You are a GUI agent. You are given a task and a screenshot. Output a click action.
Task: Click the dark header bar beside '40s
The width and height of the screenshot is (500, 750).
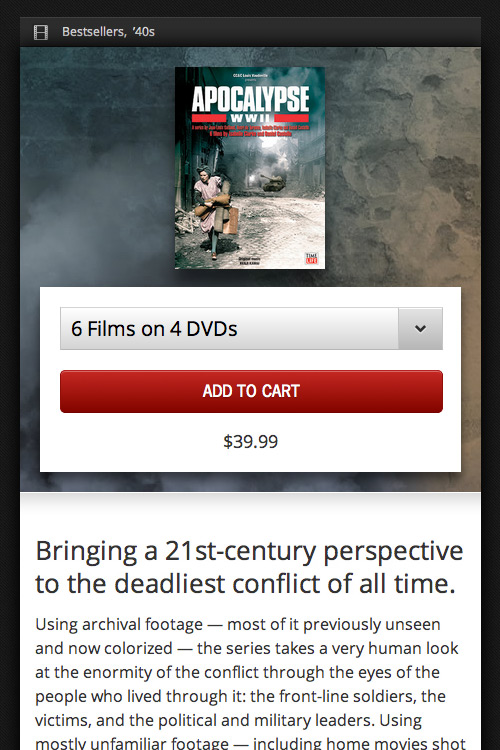tap(316, 32)
